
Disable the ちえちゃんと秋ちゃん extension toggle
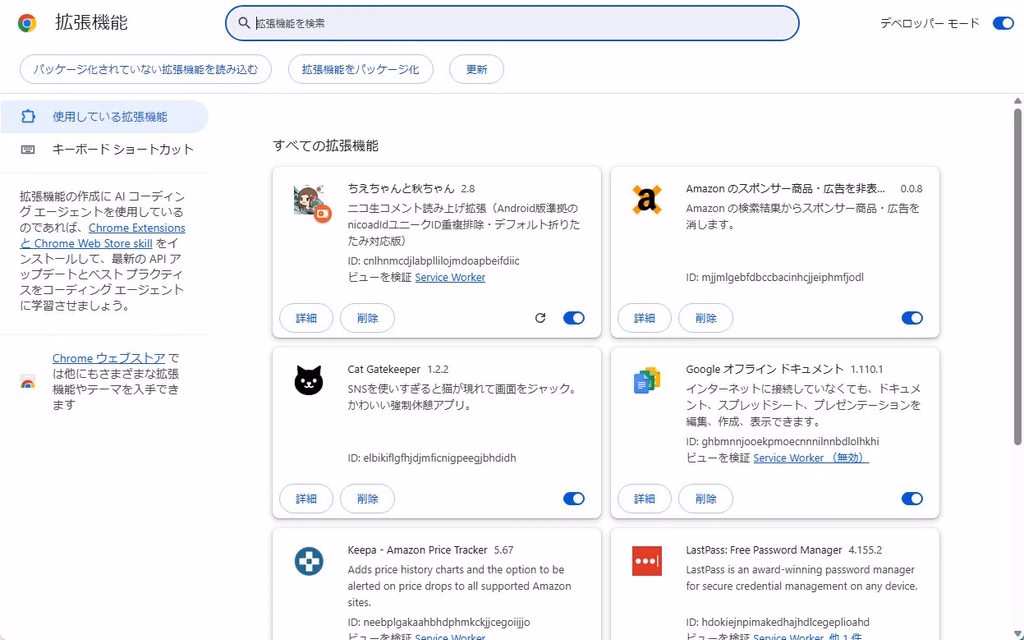click(574, 318)
